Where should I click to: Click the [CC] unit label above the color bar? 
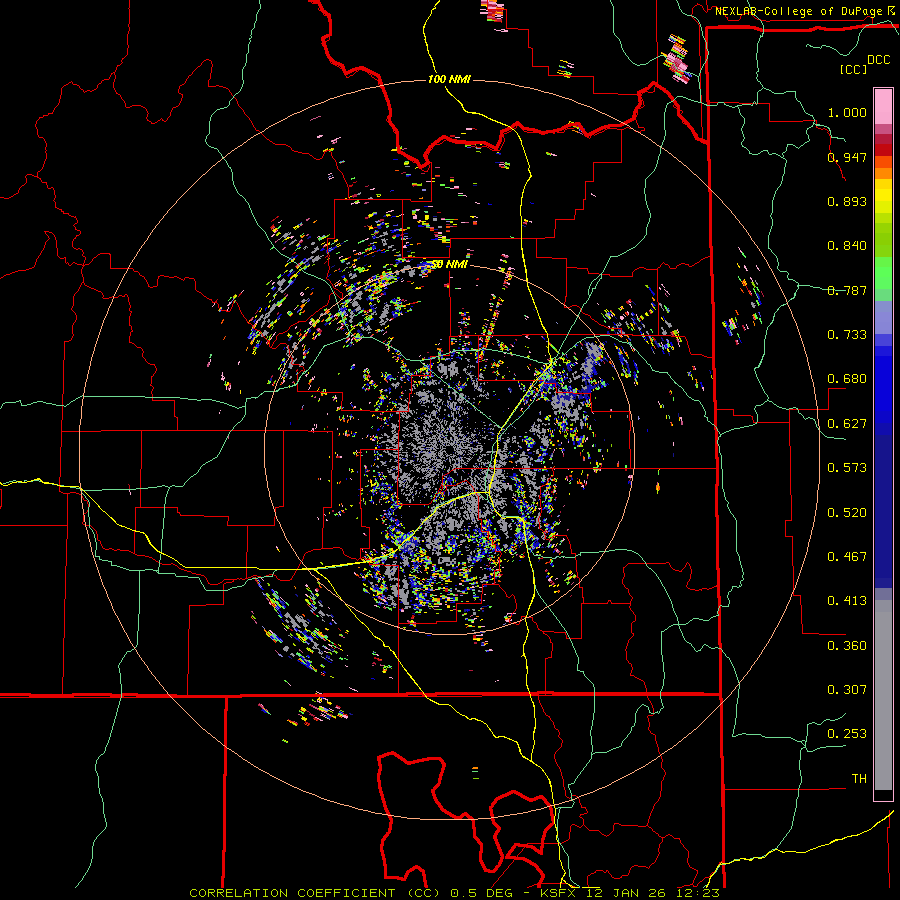click(x=854, y=69)
